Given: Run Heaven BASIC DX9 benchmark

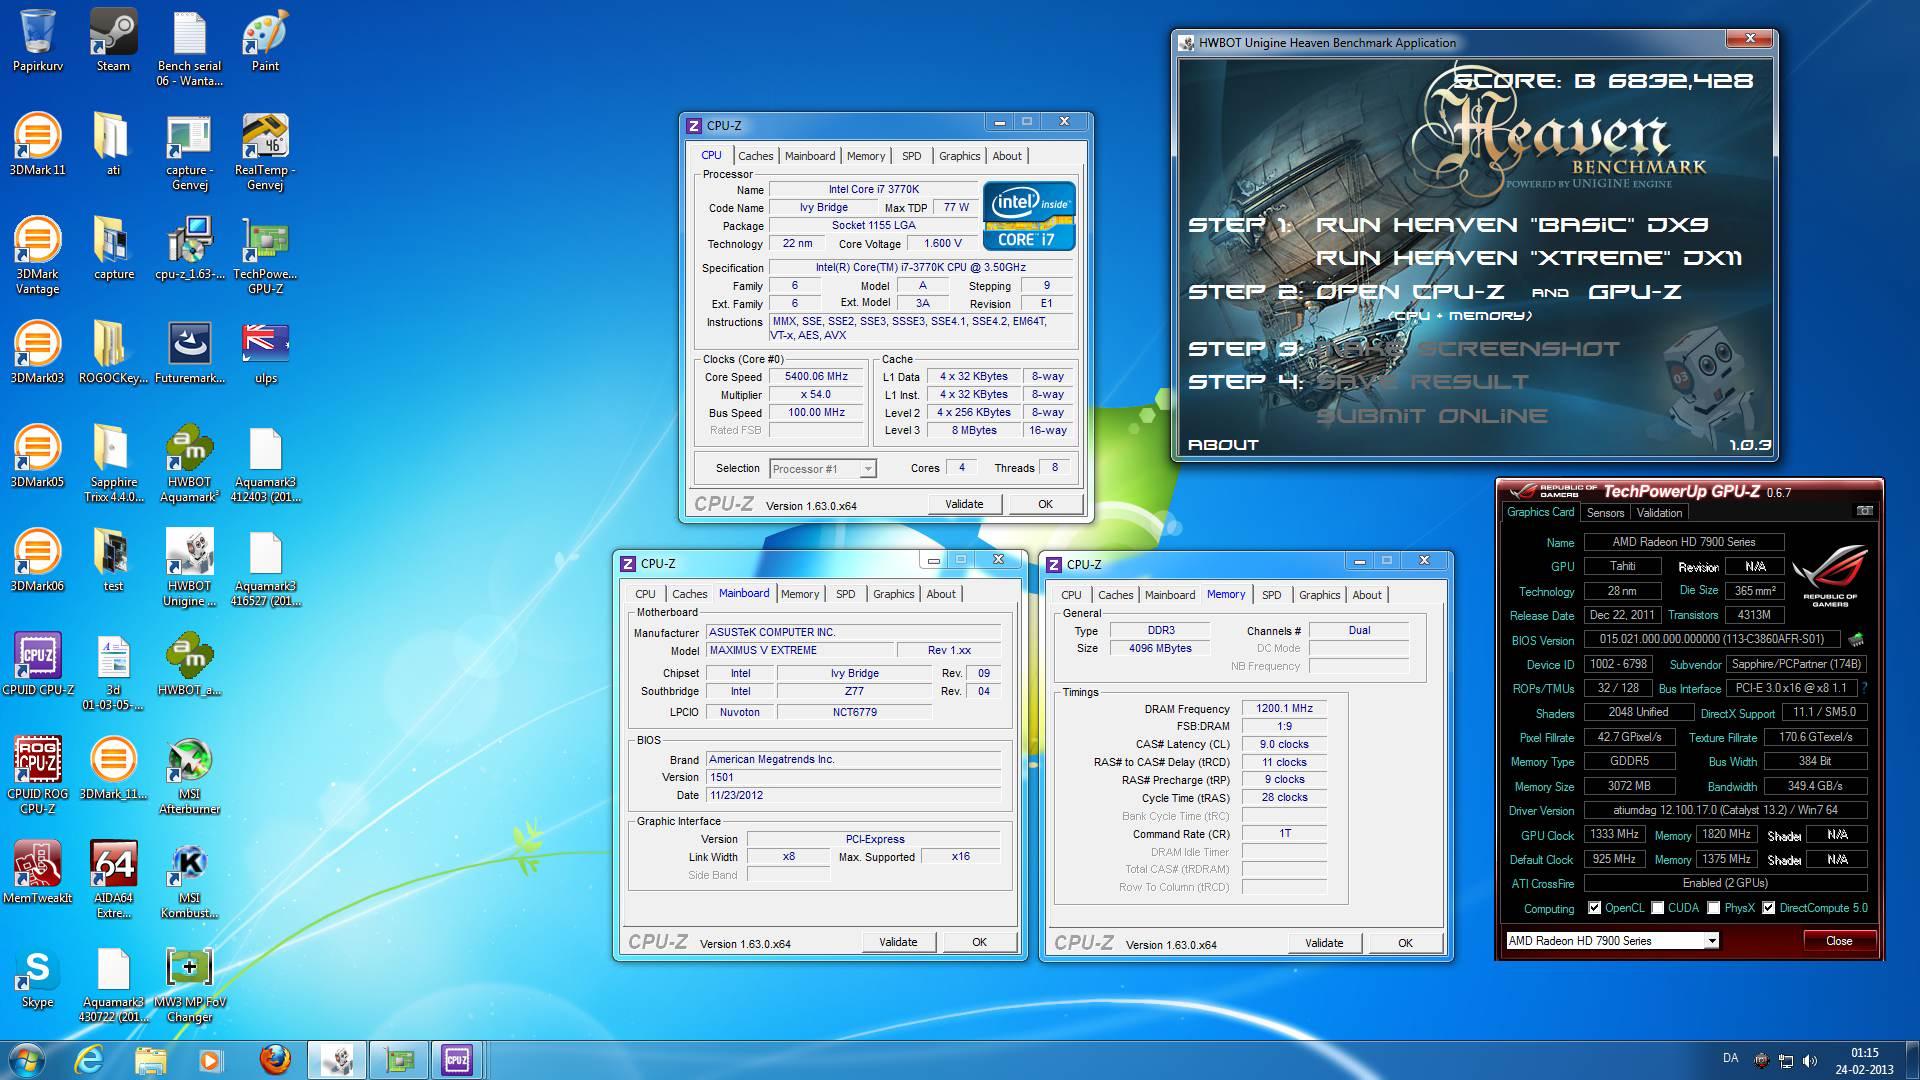Looking at the screenshot, I should click(1512, 225).
